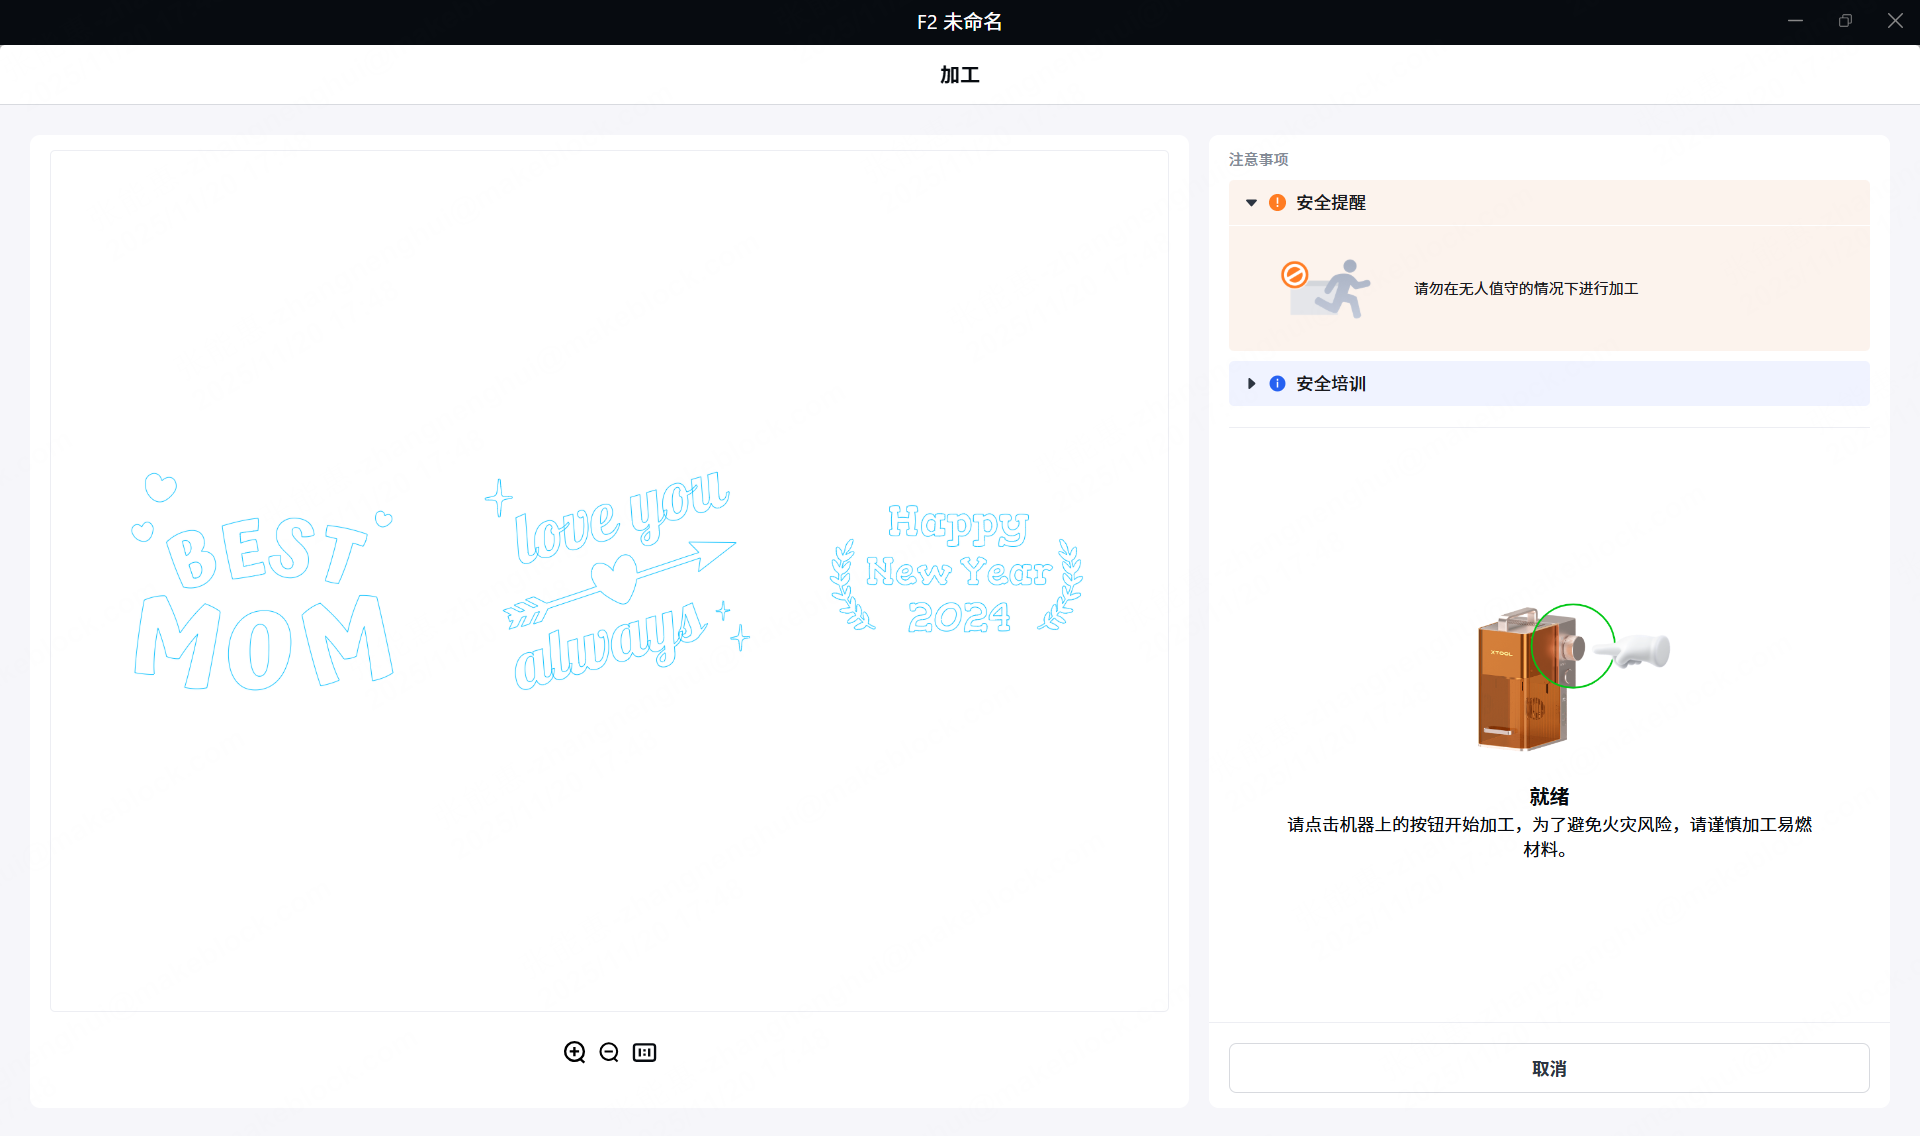The image size is (1920, 1136).
Task: Click the no-leaving-unattended illustration icon
Action: (x=1325, y=289)
